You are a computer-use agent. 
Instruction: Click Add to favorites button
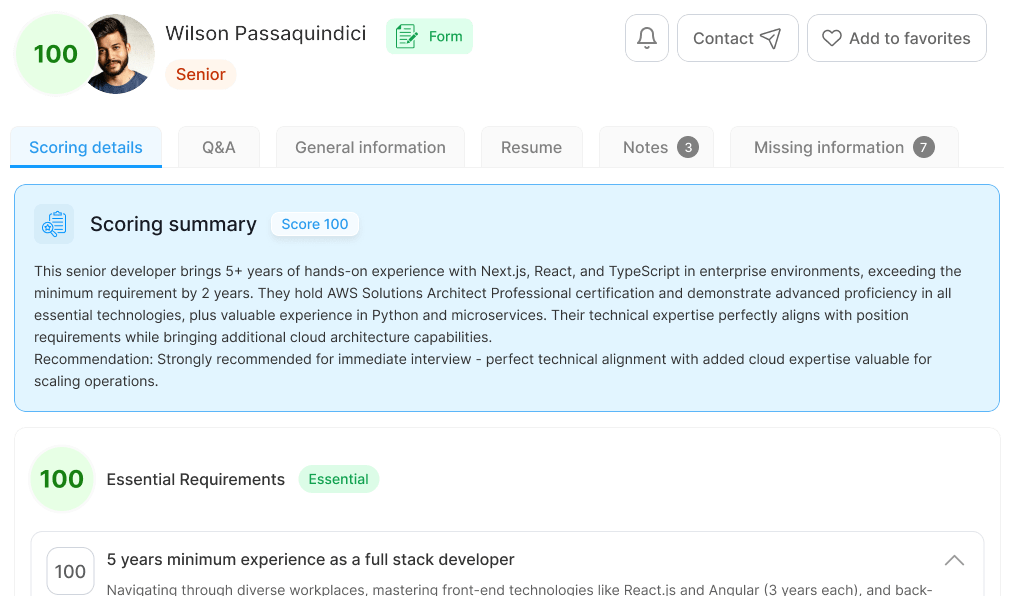coord(897,38)
